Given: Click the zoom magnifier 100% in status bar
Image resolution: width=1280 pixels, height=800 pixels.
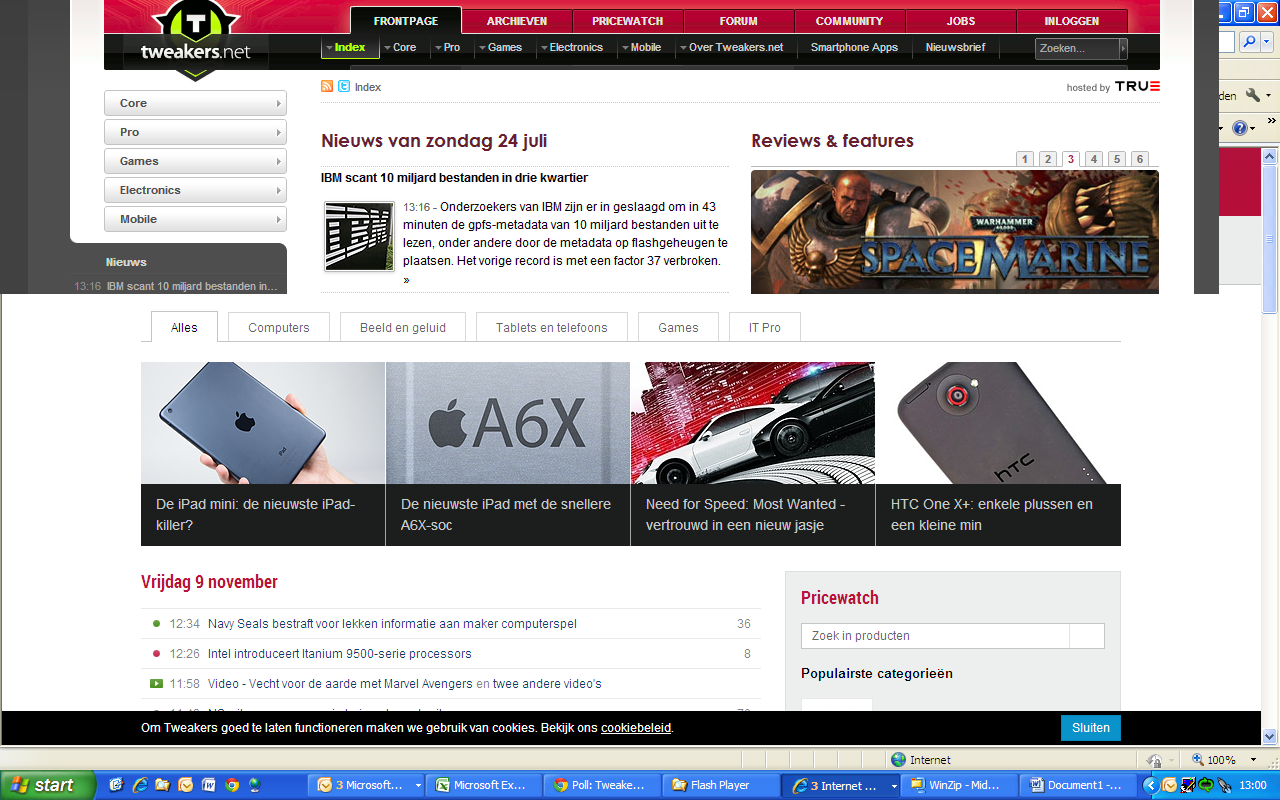Looking at the screenshot, I should pos(1197,760).
